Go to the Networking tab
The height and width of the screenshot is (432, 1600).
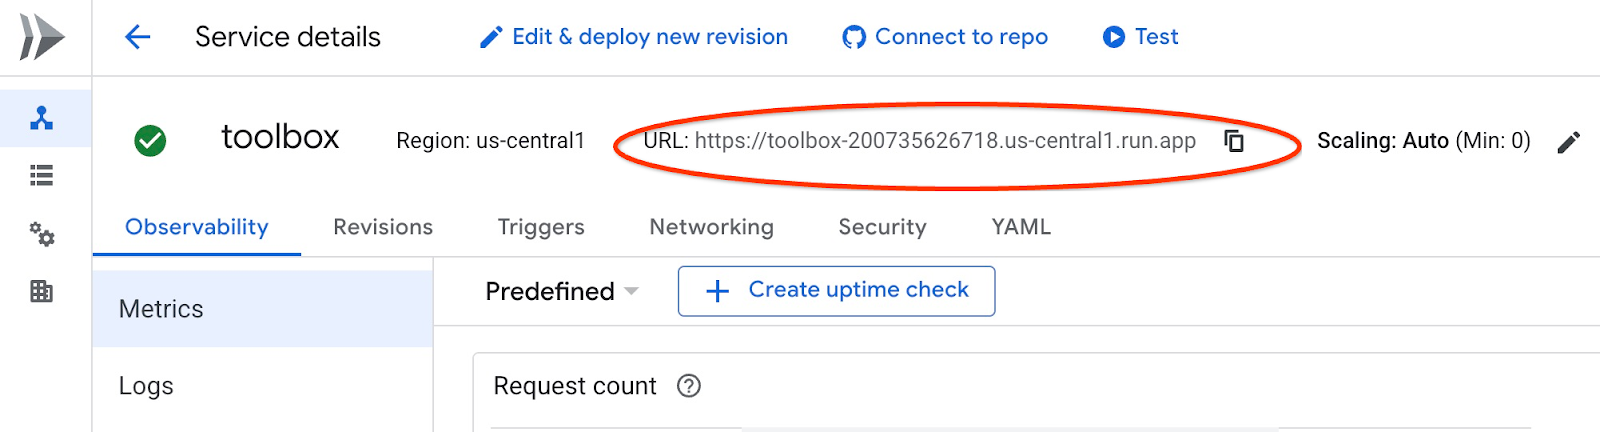711,227
